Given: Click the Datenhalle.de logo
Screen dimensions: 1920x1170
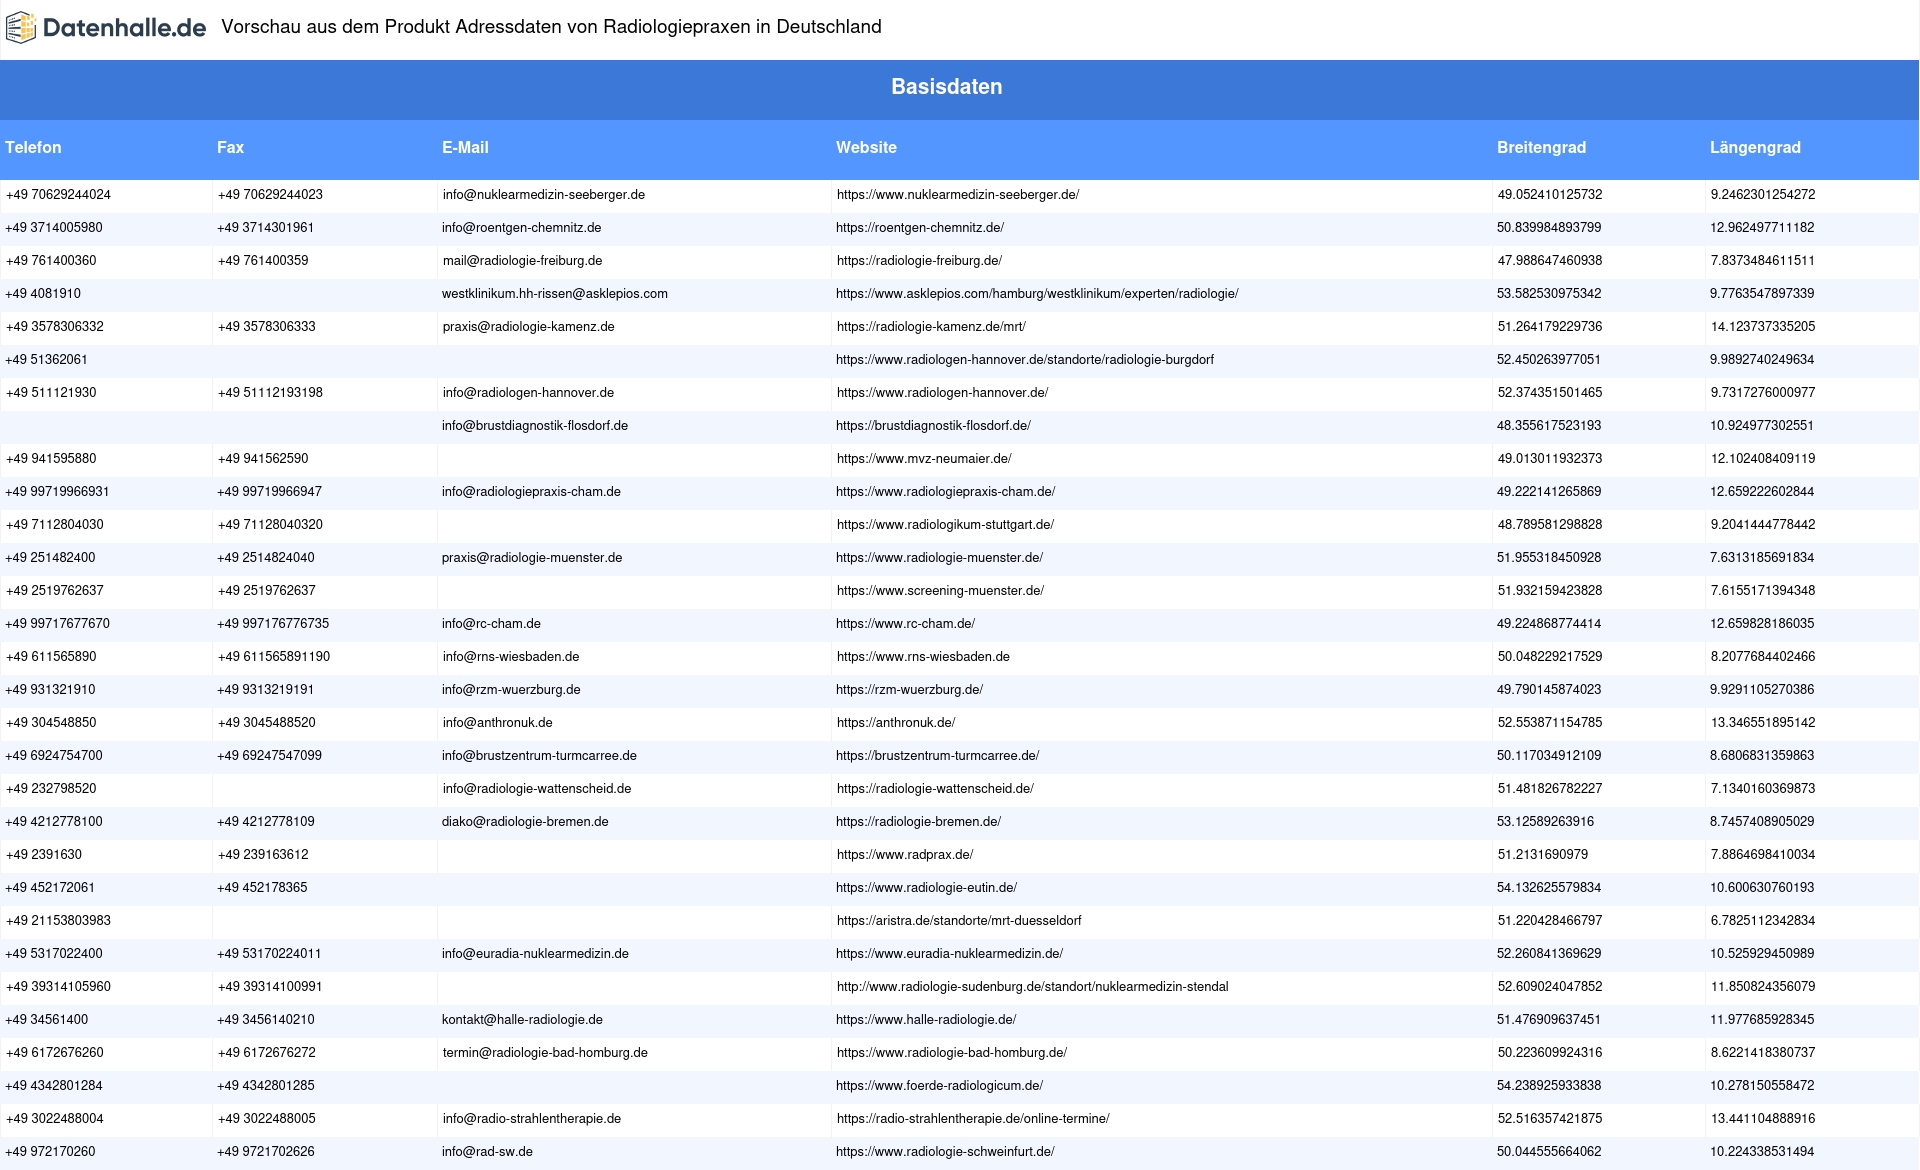Looking at the screenshot, I should (106, 28).
